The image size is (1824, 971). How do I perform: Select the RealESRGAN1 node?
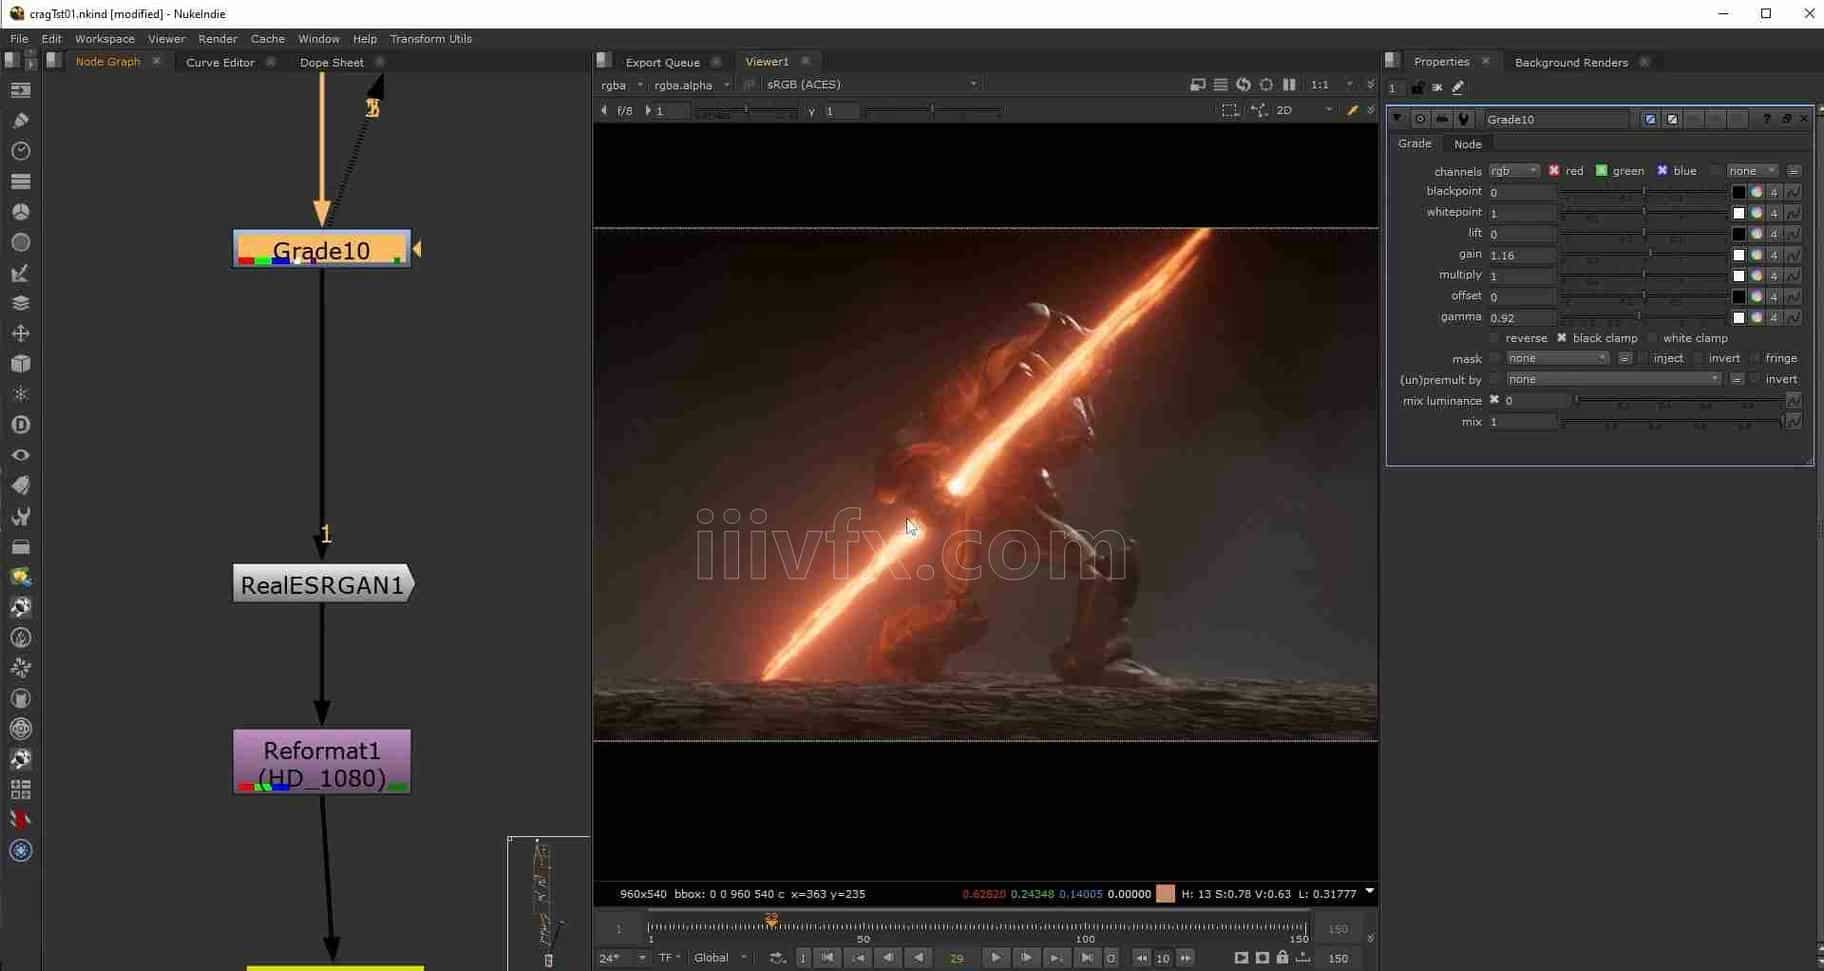point(322,585)
